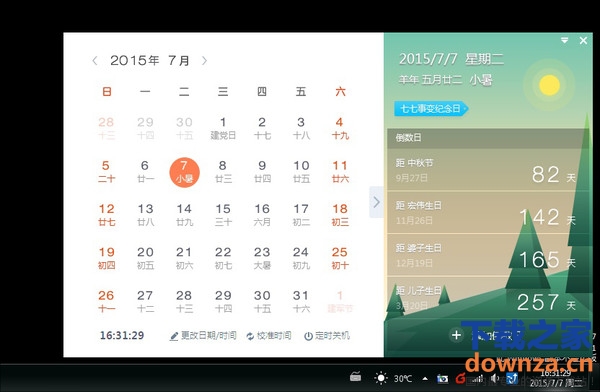The image size is (600, 392).
Task: Select the 七七事变纪念日 tag
Action: click(x=431, y=109)
